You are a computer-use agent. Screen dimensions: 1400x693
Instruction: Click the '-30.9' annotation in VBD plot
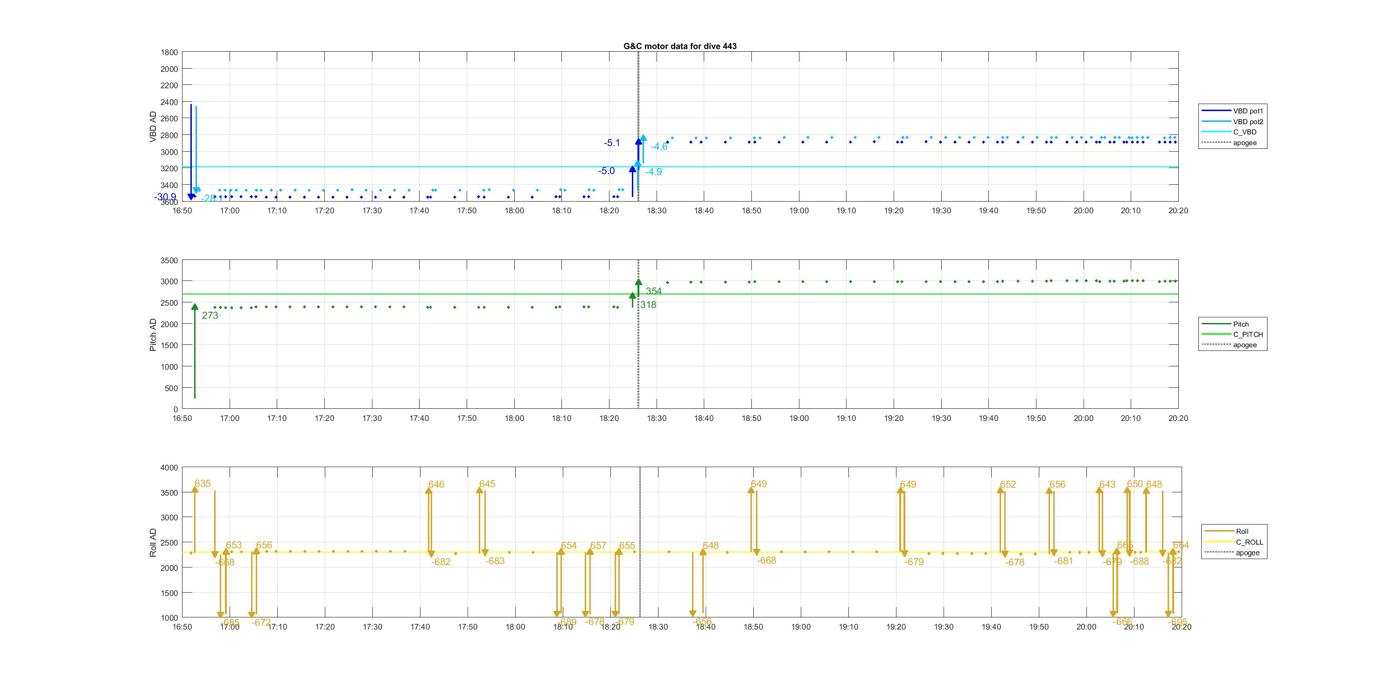tap(165, 197)
